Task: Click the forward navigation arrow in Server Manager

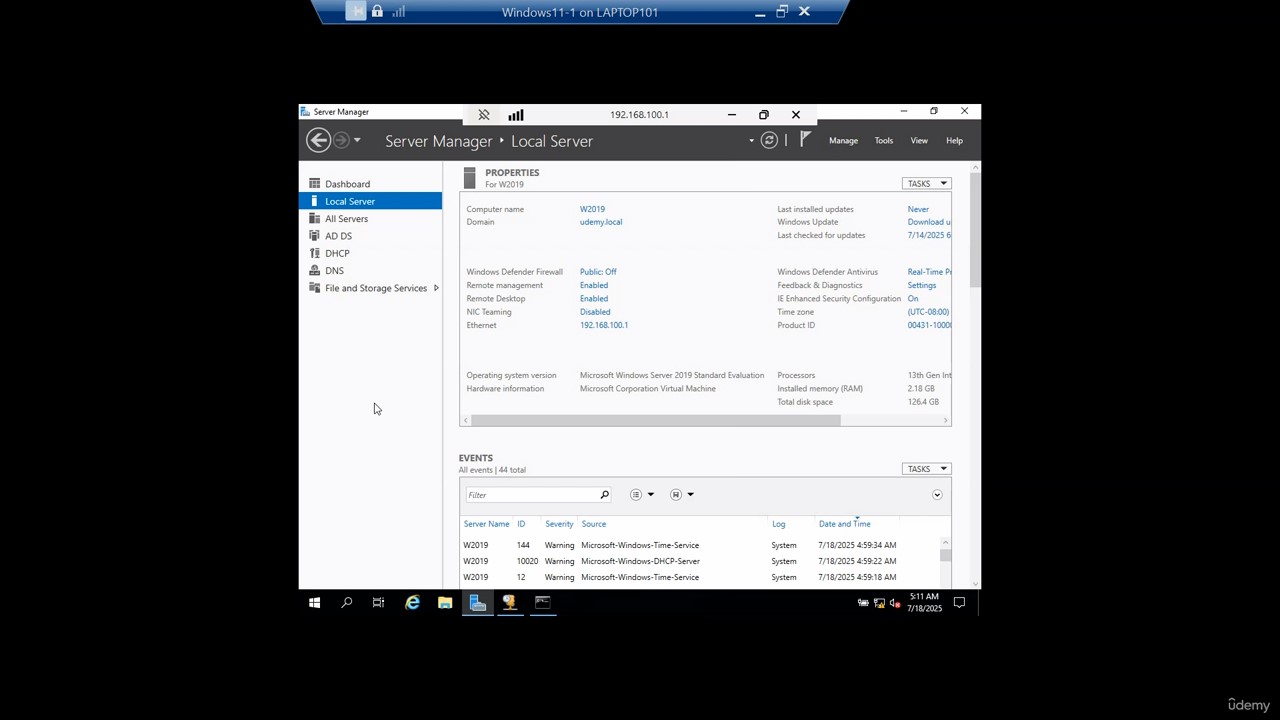Action: (341, 141)
